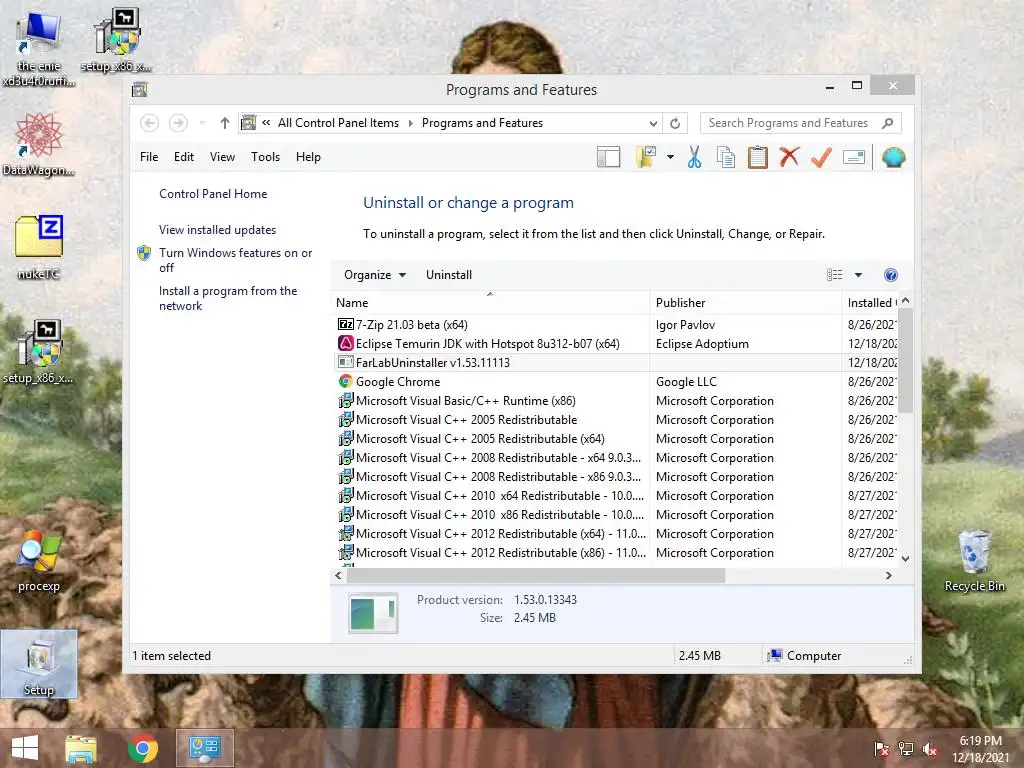Click All Control Panel Items breadcrumb

338,123
